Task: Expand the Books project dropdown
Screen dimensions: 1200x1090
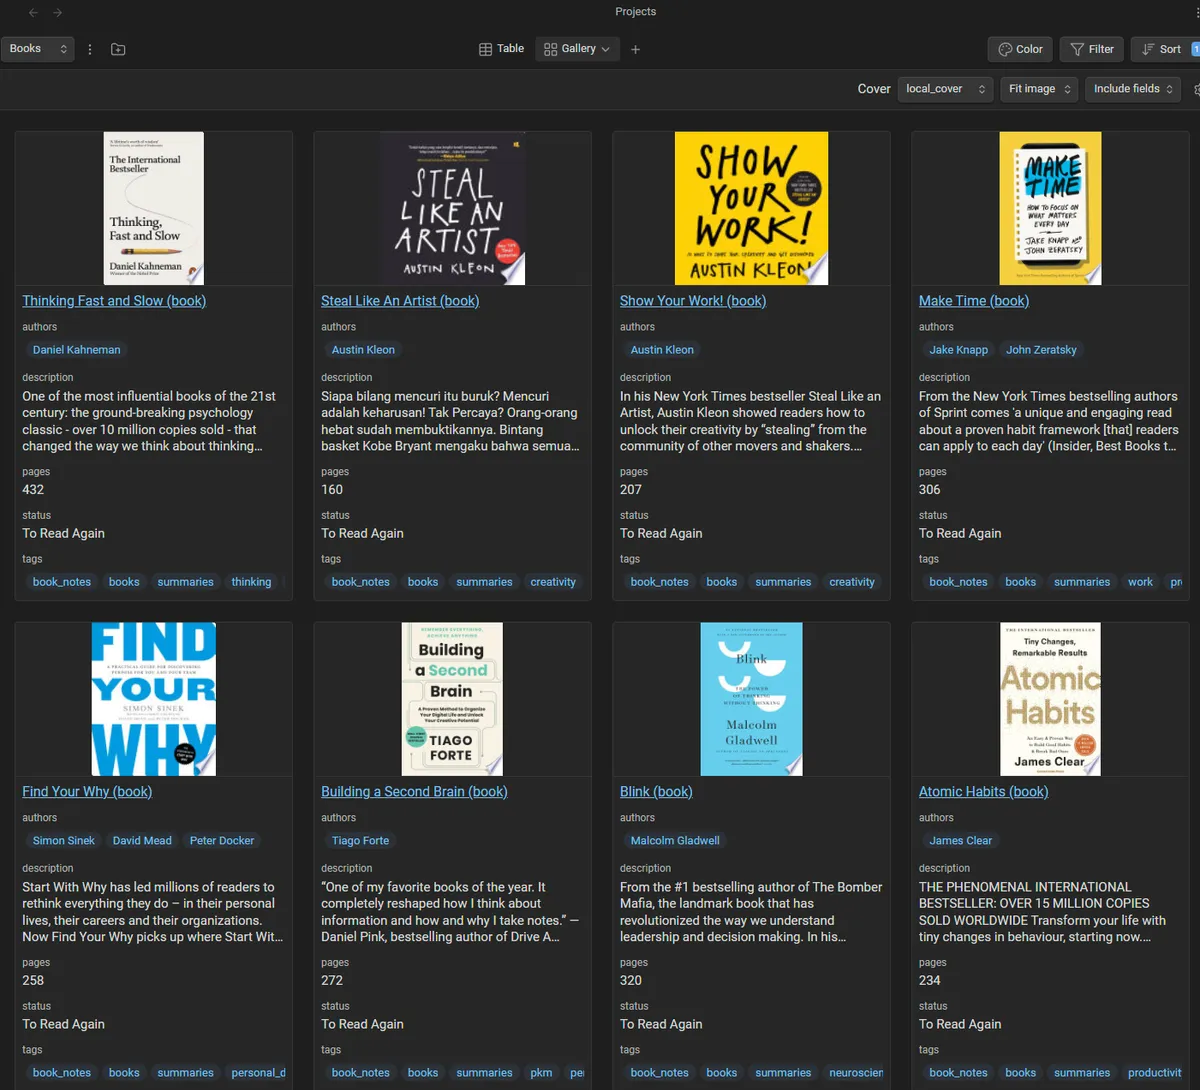Action: point(38,49)
